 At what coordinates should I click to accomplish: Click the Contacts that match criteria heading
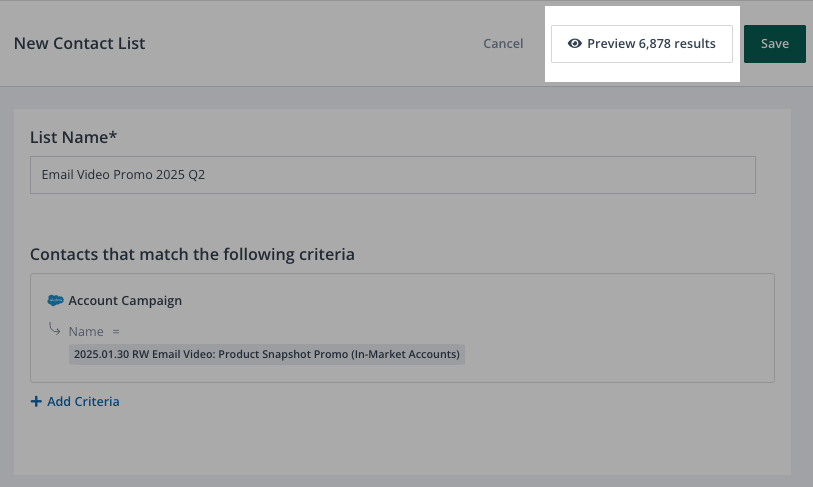coord(192,254)
